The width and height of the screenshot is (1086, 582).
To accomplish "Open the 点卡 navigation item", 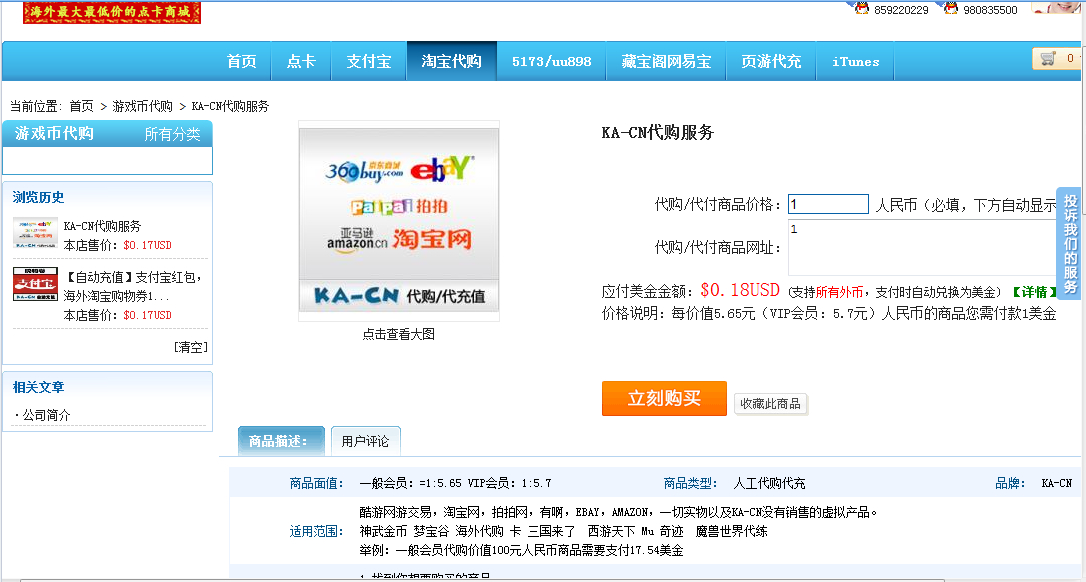I will click(301, 62).
